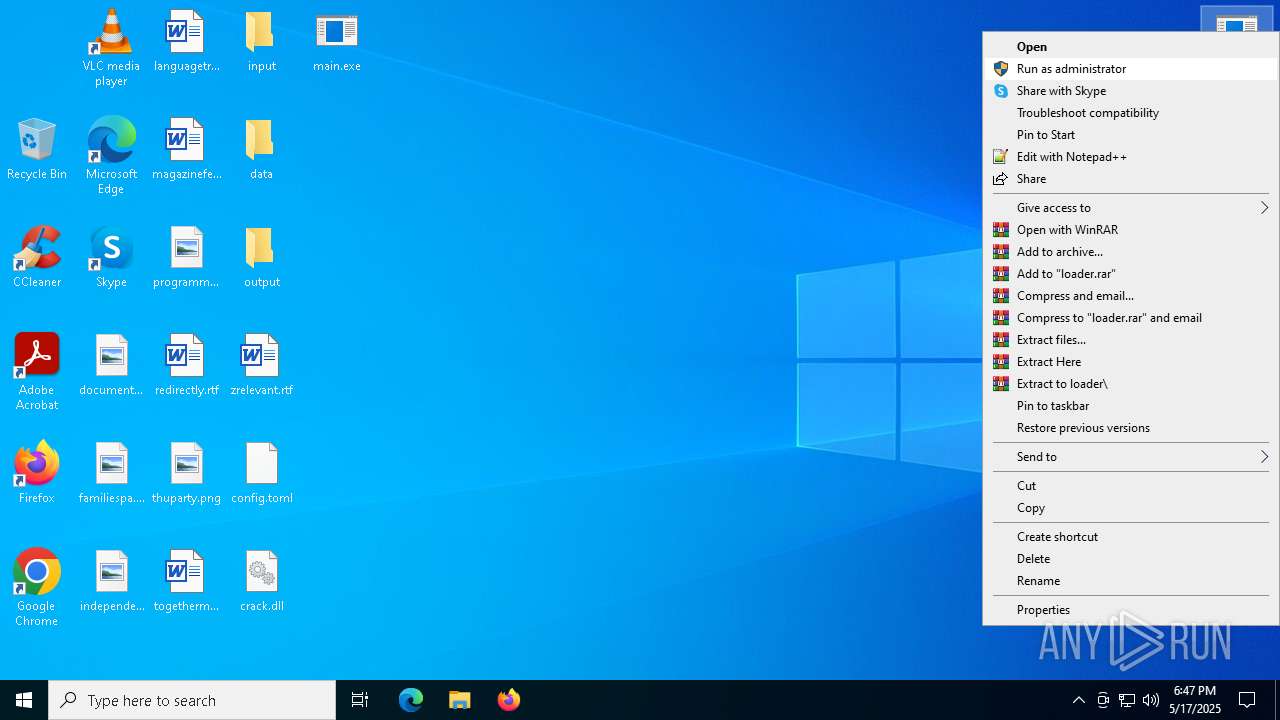Choose Add to "loader.rar"
Image resolution: width=1280 pixels, height=720 pixels.
point(1130,274)
